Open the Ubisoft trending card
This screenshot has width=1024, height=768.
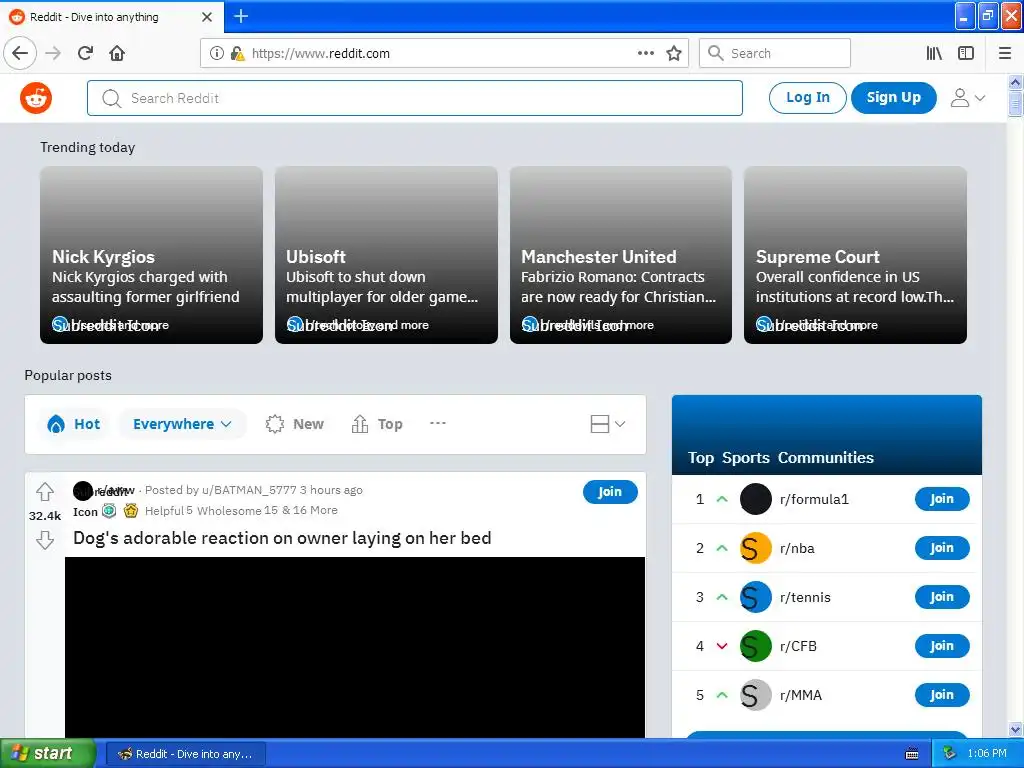coord(386,255)
